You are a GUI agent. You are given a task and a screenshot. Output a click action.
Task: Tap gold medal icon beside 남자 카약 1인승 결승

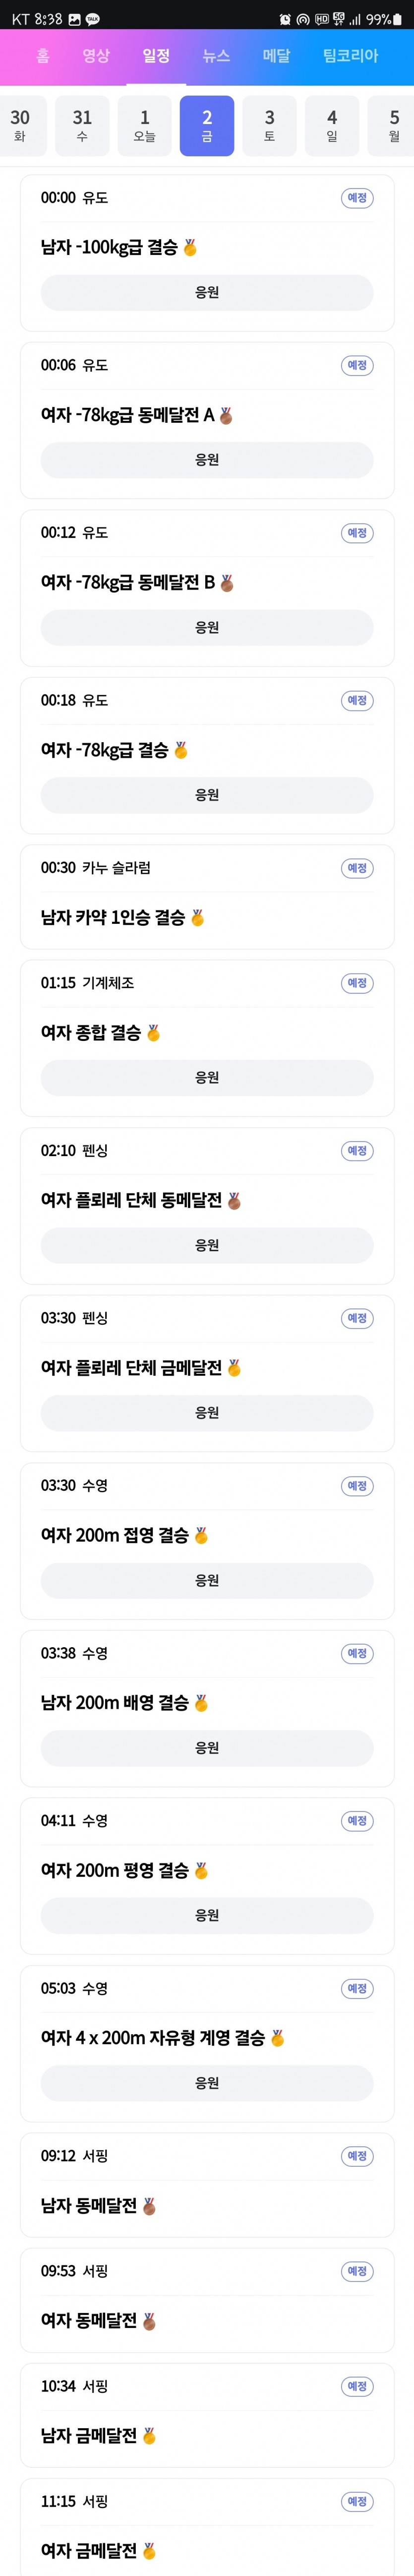pos(197,917)
